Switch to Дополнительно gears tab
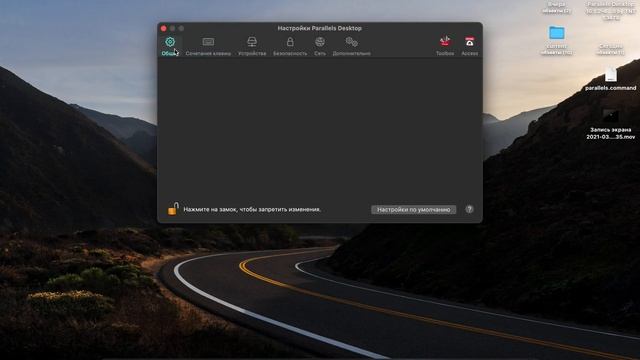 point(351,46)
